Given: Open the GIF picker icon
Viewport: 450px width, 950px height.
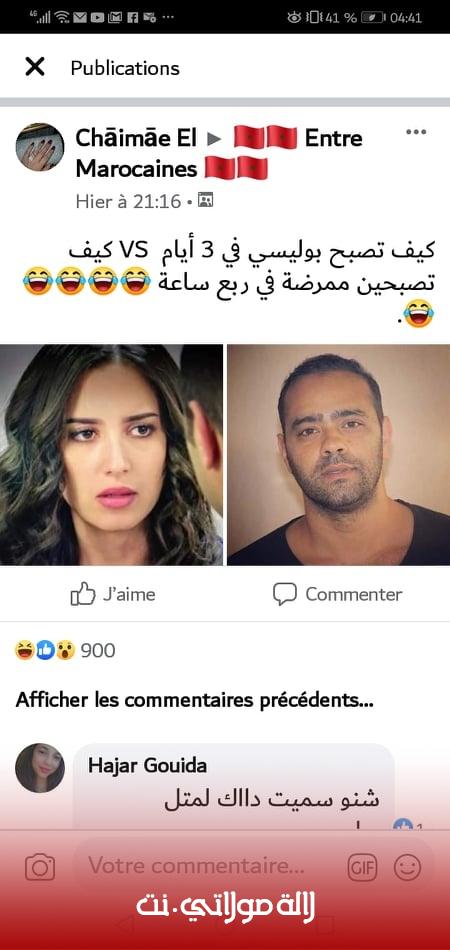Looking at the screenshot, I should point(362,868).
